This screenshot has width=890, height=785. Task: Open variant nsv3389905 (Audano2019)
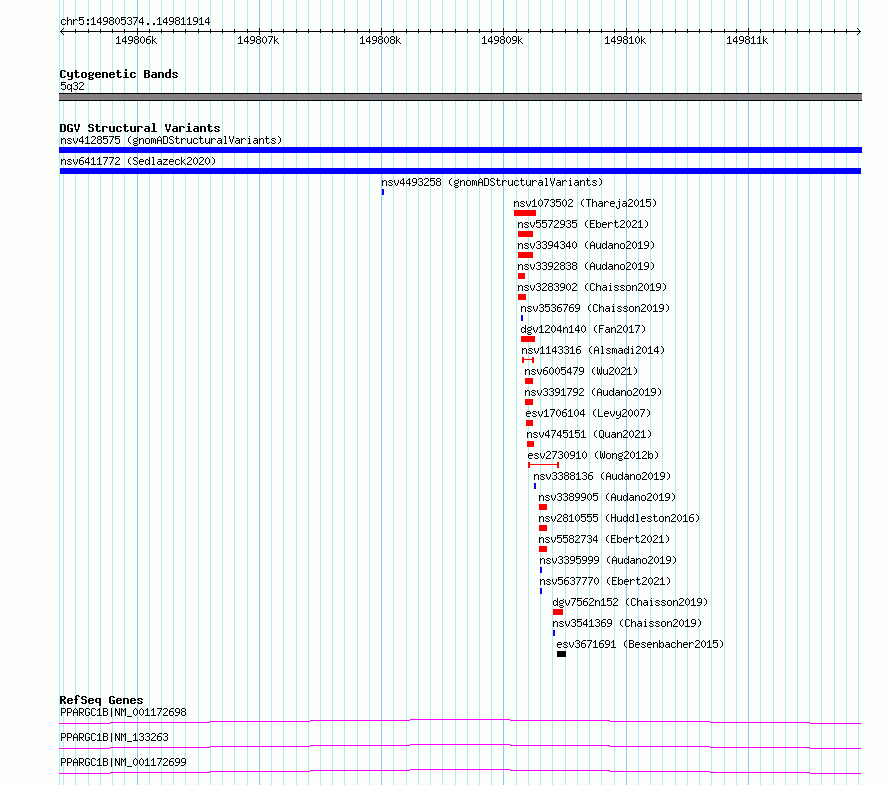(x=607, y=497)
